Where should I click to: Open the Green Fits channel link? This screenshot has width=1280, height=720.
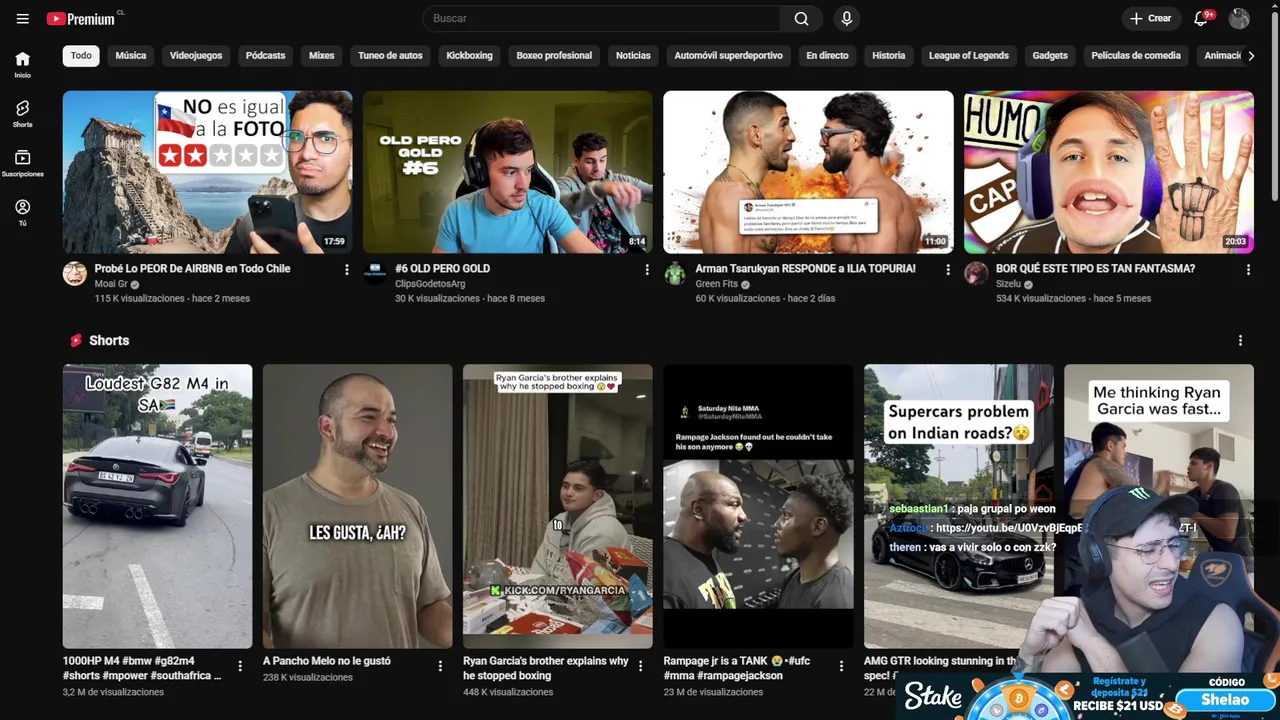click(x=719, y=284)
